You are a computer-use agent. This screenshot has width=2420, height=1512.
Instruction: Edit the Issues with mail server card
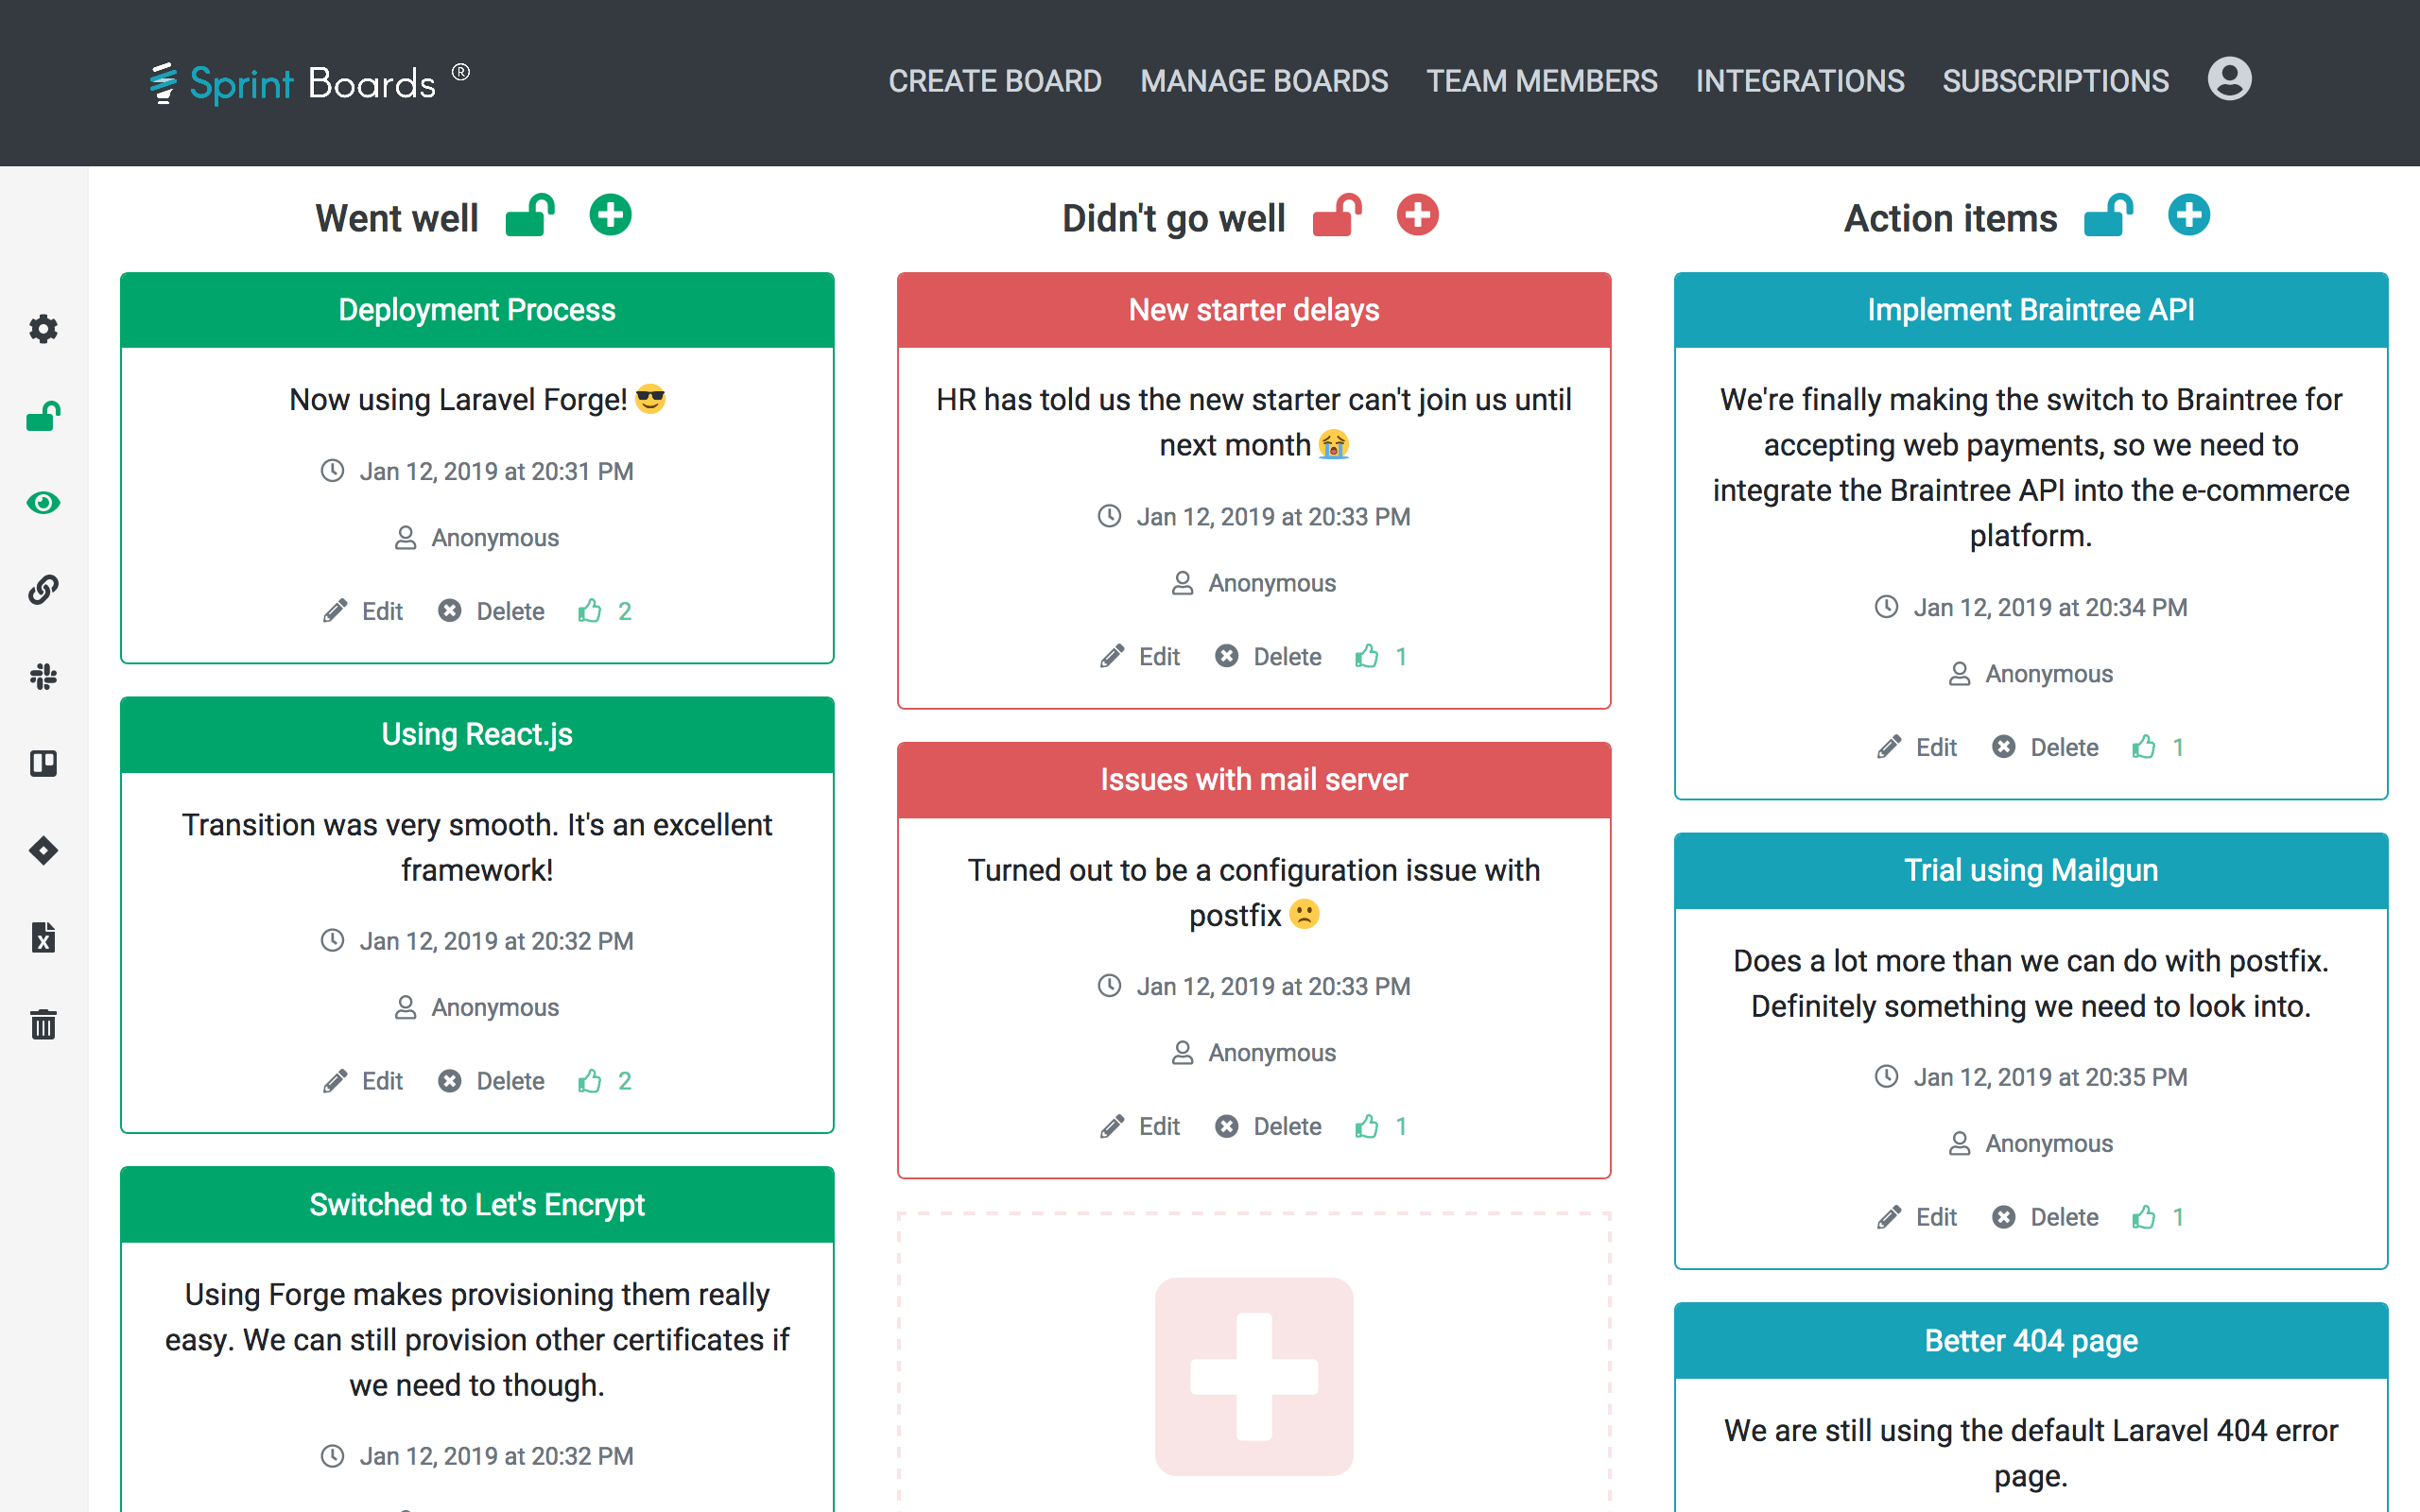coord(1140,1127)
